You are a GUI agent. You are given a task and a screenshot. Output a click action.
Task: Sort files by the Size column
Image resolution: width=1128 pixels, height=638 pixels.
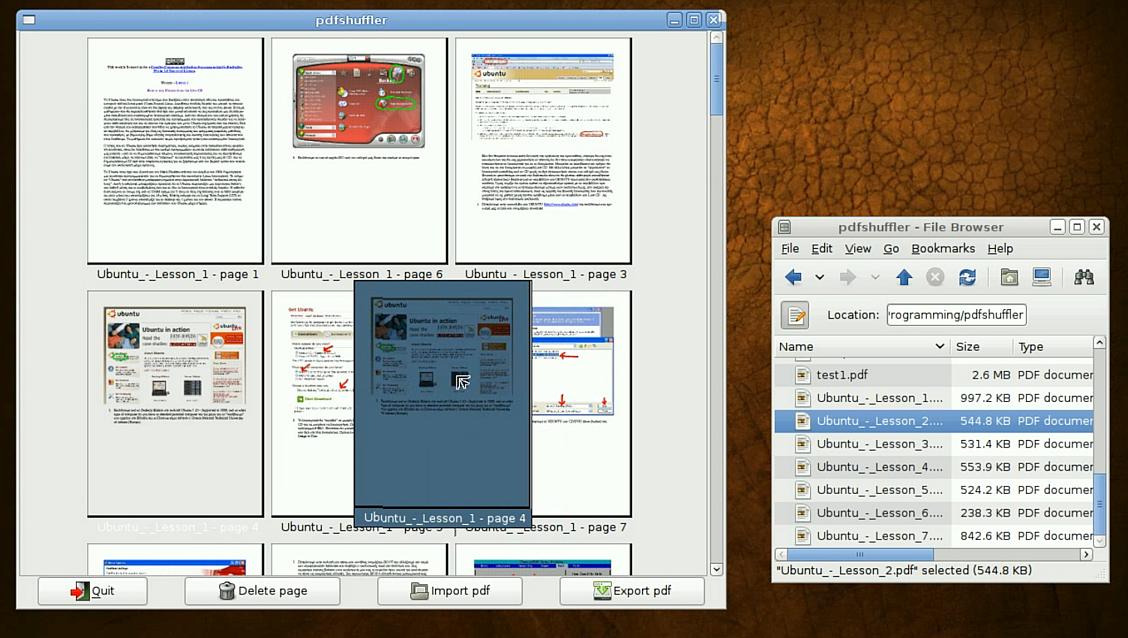tap(981, 346)
